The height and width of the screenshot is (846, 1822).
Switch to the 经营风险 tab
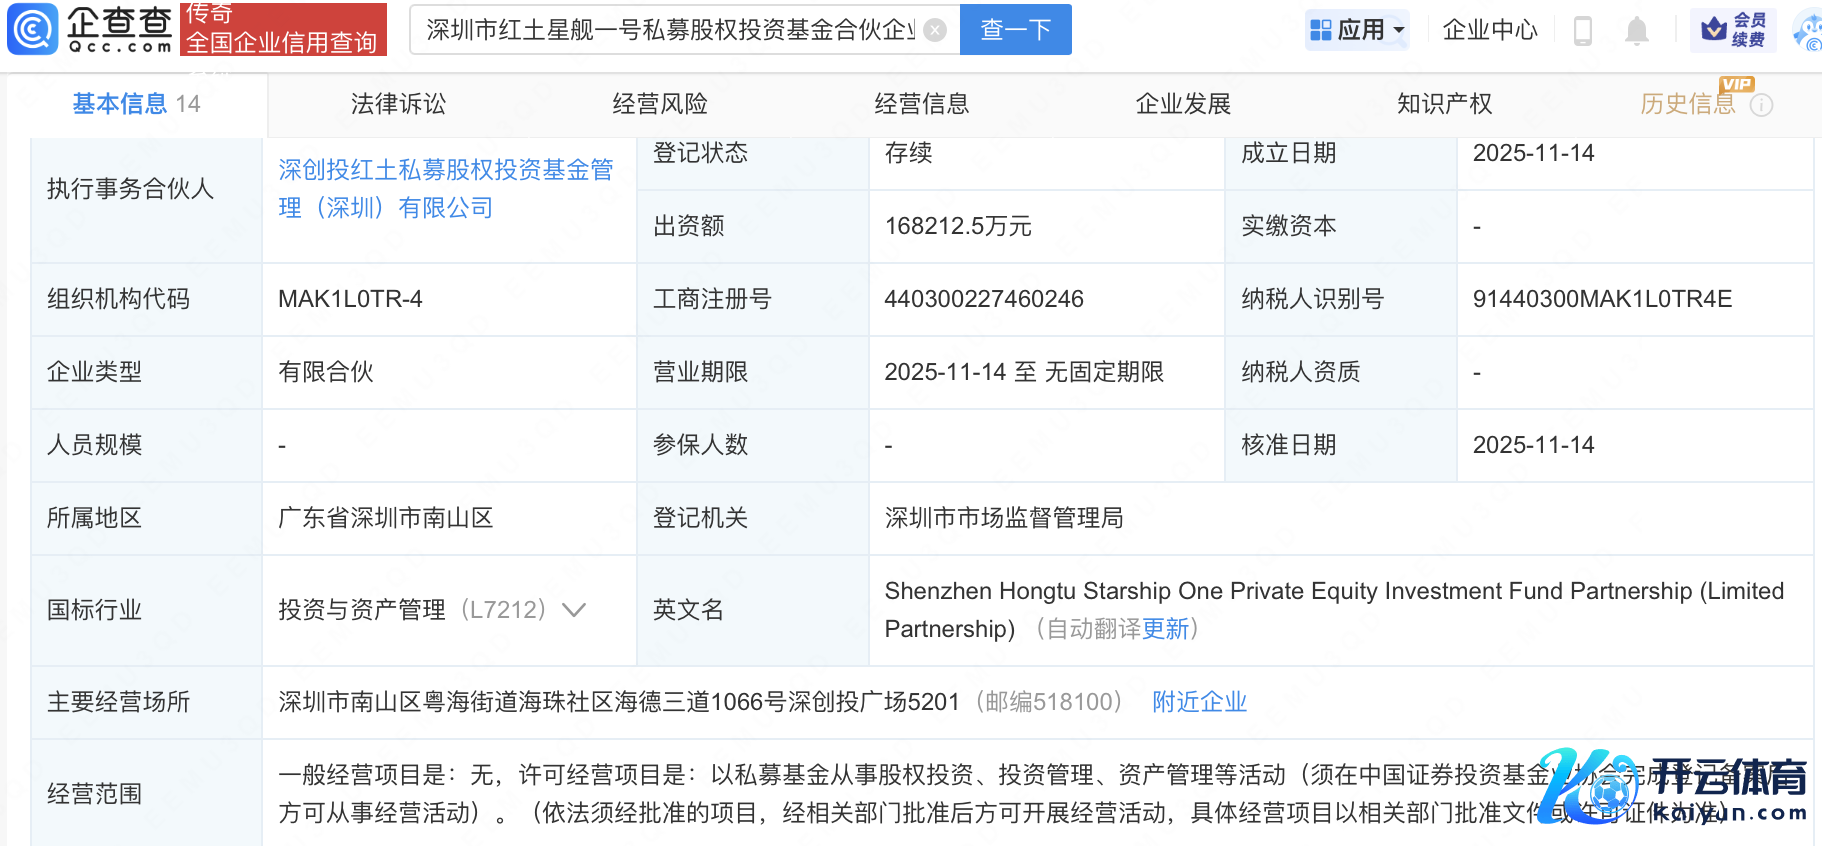tap(660, 104)
